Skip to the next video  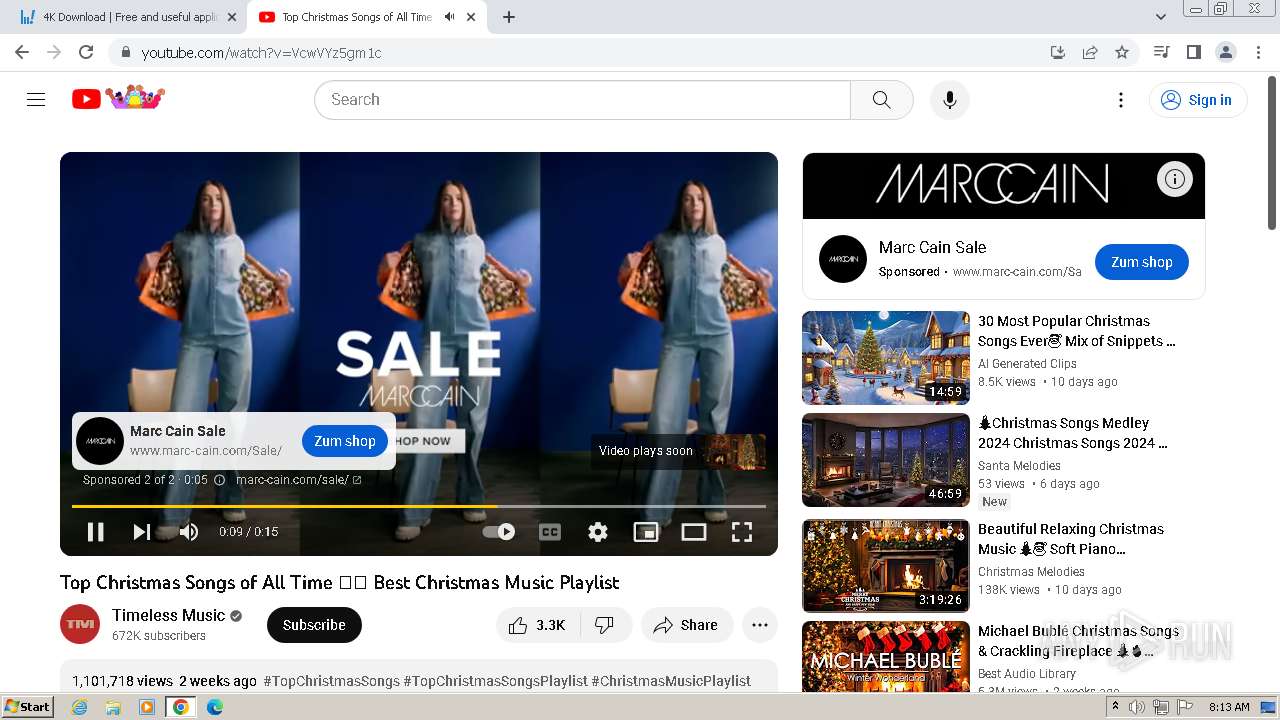pyautogui.click(x=142, y=532)
